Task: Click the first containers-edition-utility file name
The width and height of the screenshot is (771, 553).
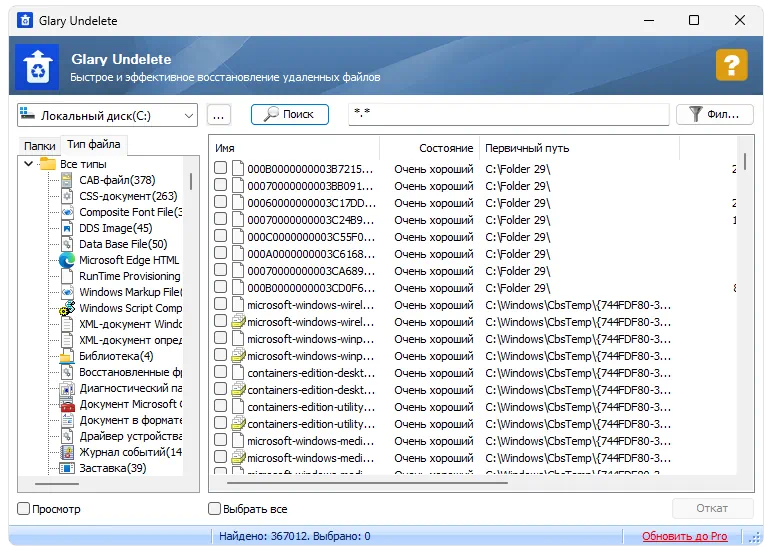Action: [x=311, y=407]
